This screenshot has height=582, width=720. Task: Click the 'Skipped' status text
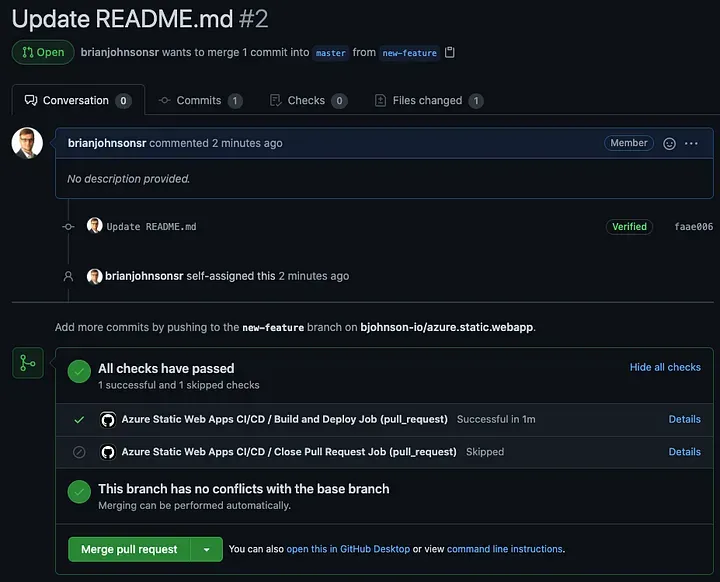[485, 452]
